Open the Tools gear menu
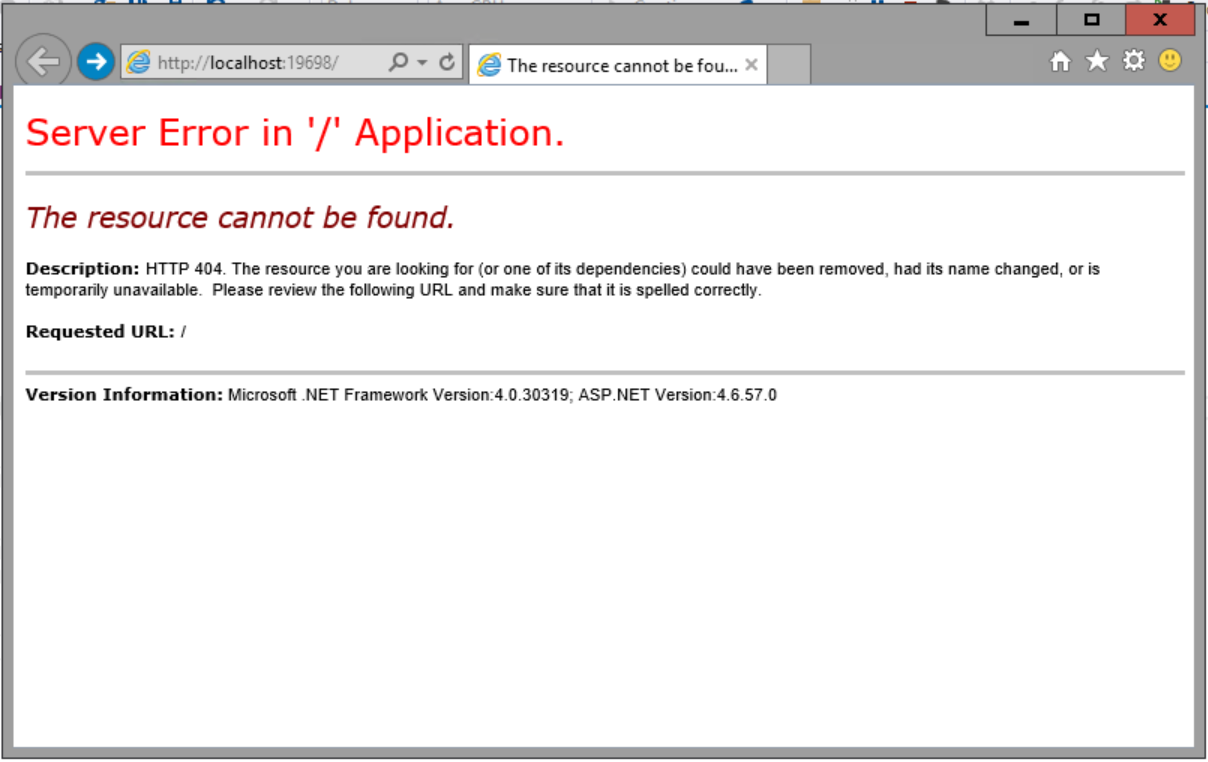The height and width of the screenshot is (762, 1208). click(x=1133, y=62)
